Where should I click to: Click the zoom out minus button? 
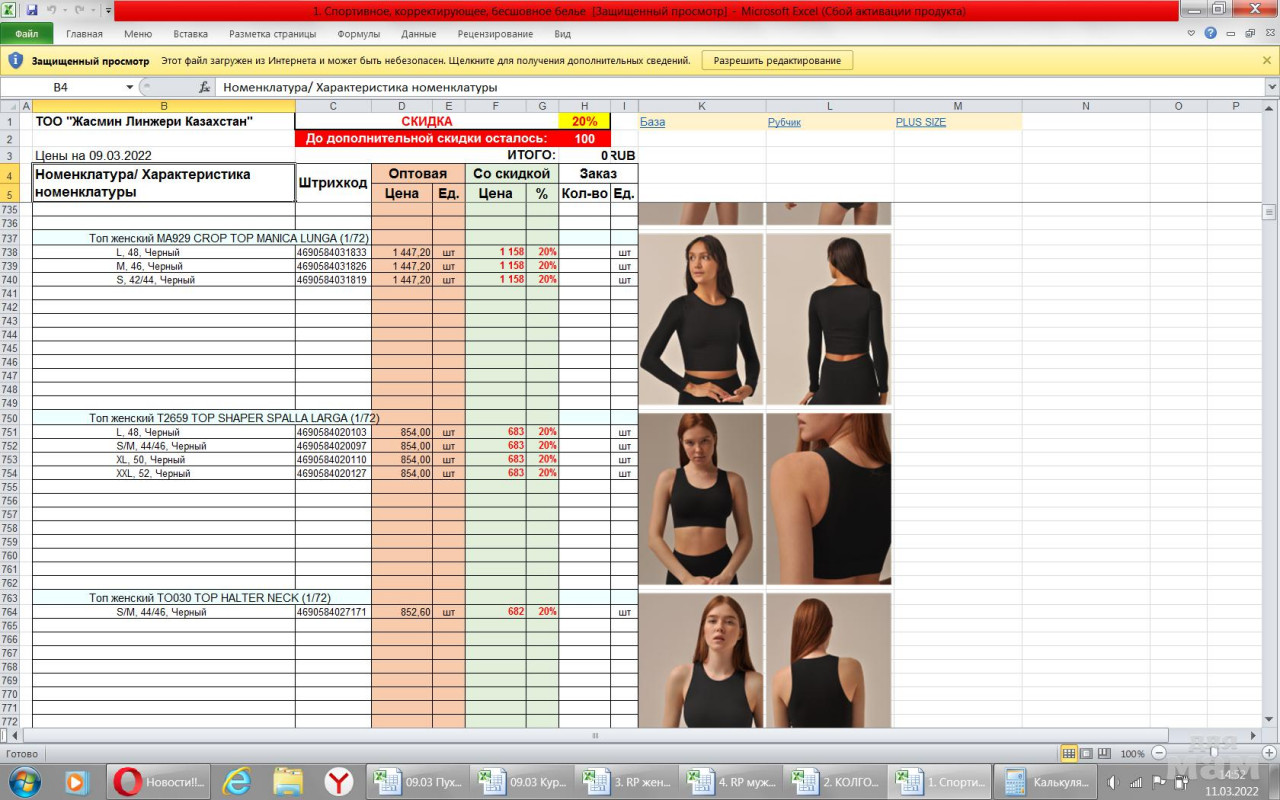(x=1159, y=753)
